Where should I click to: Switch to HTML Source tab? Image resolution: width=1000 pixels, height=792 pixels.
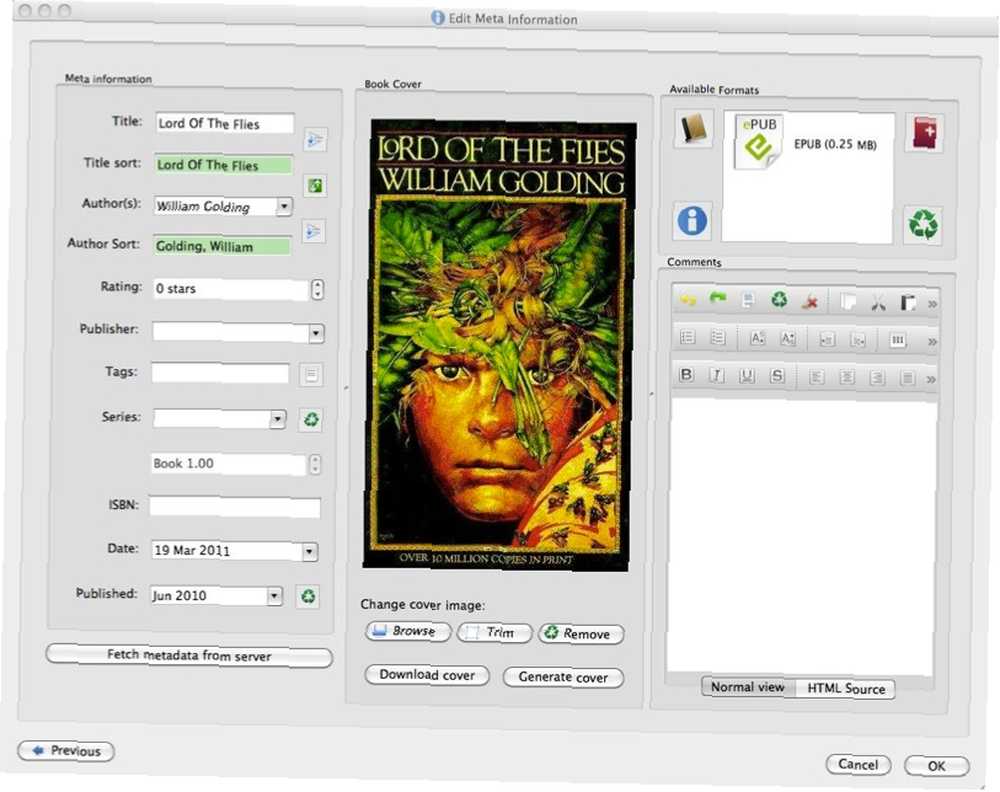coord(846,689)
